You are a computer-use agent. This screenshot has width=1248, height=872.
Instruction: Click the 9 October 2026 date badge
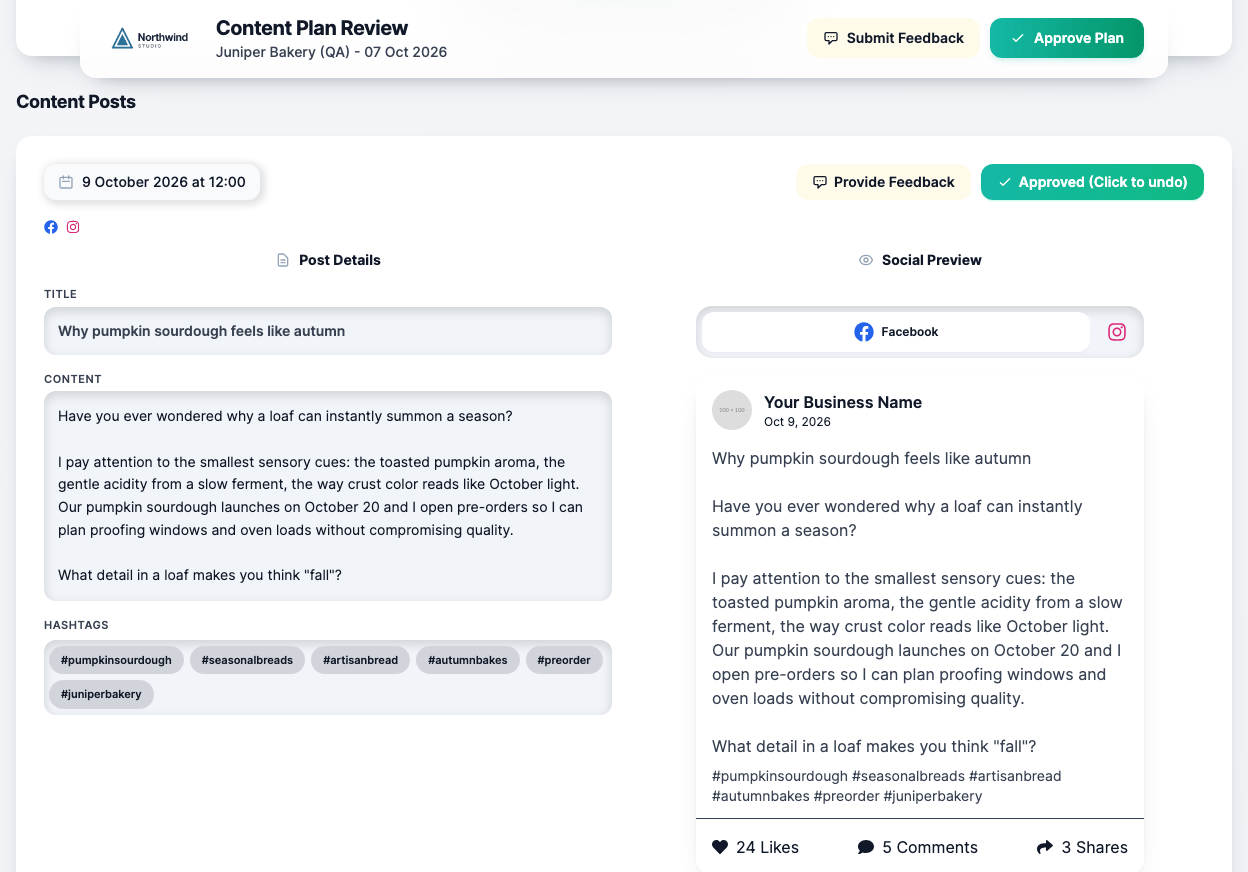(152, 182)
